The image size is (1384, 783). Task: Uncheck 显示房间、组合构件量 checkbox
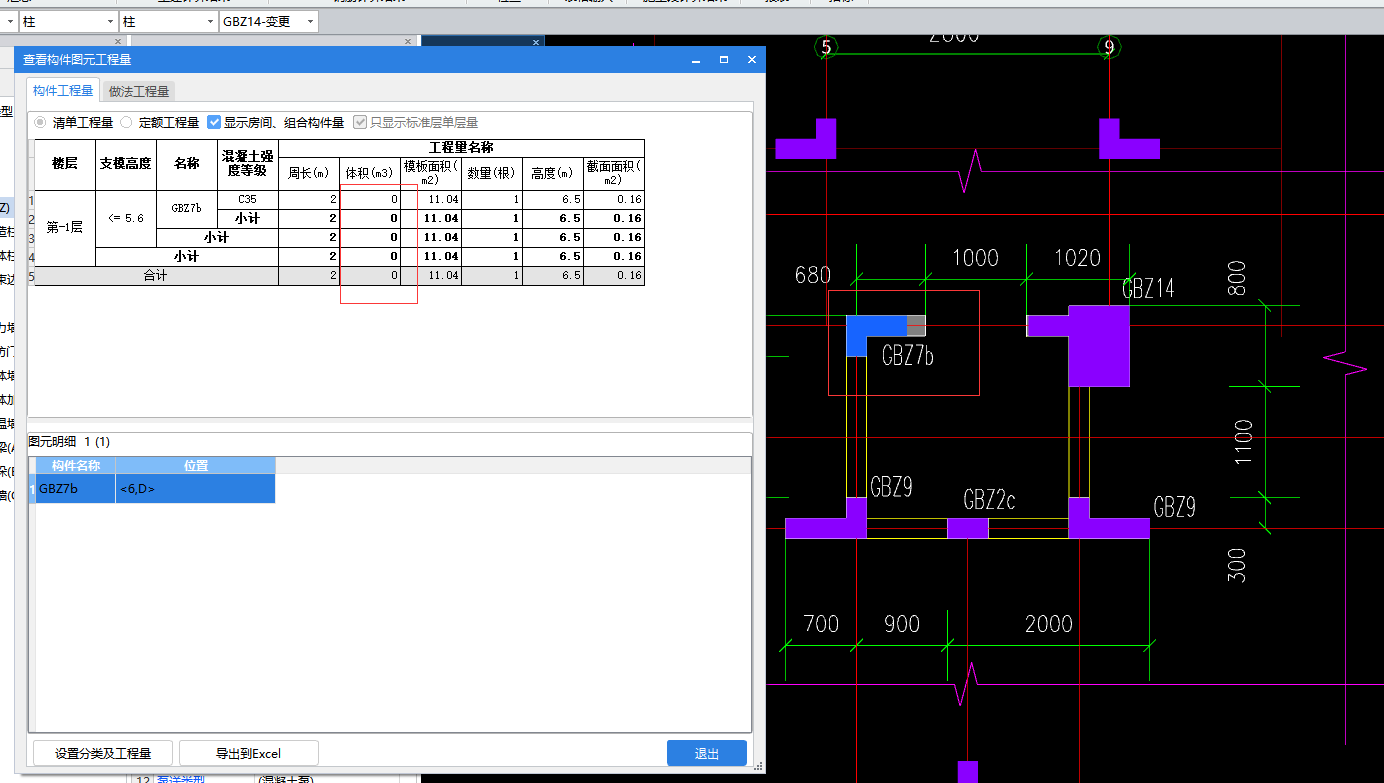pos(214,123)
